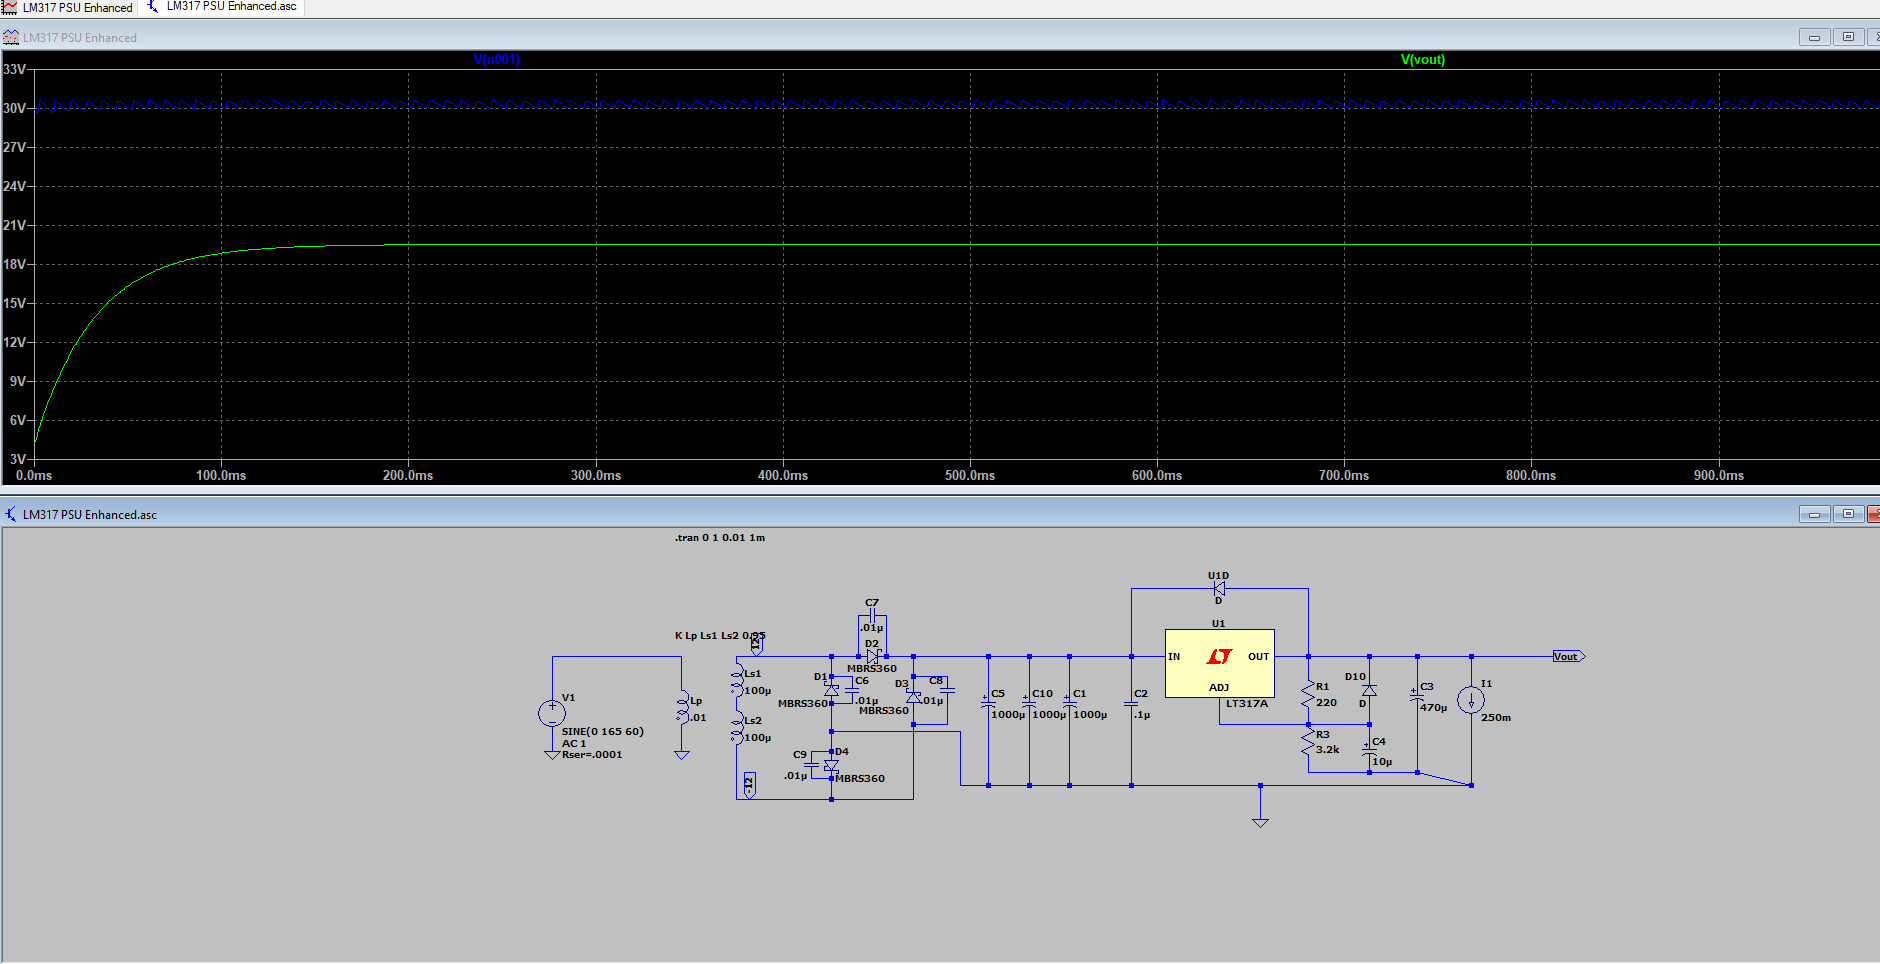
Task: Restore the schematic pane
Action: 1848,514
